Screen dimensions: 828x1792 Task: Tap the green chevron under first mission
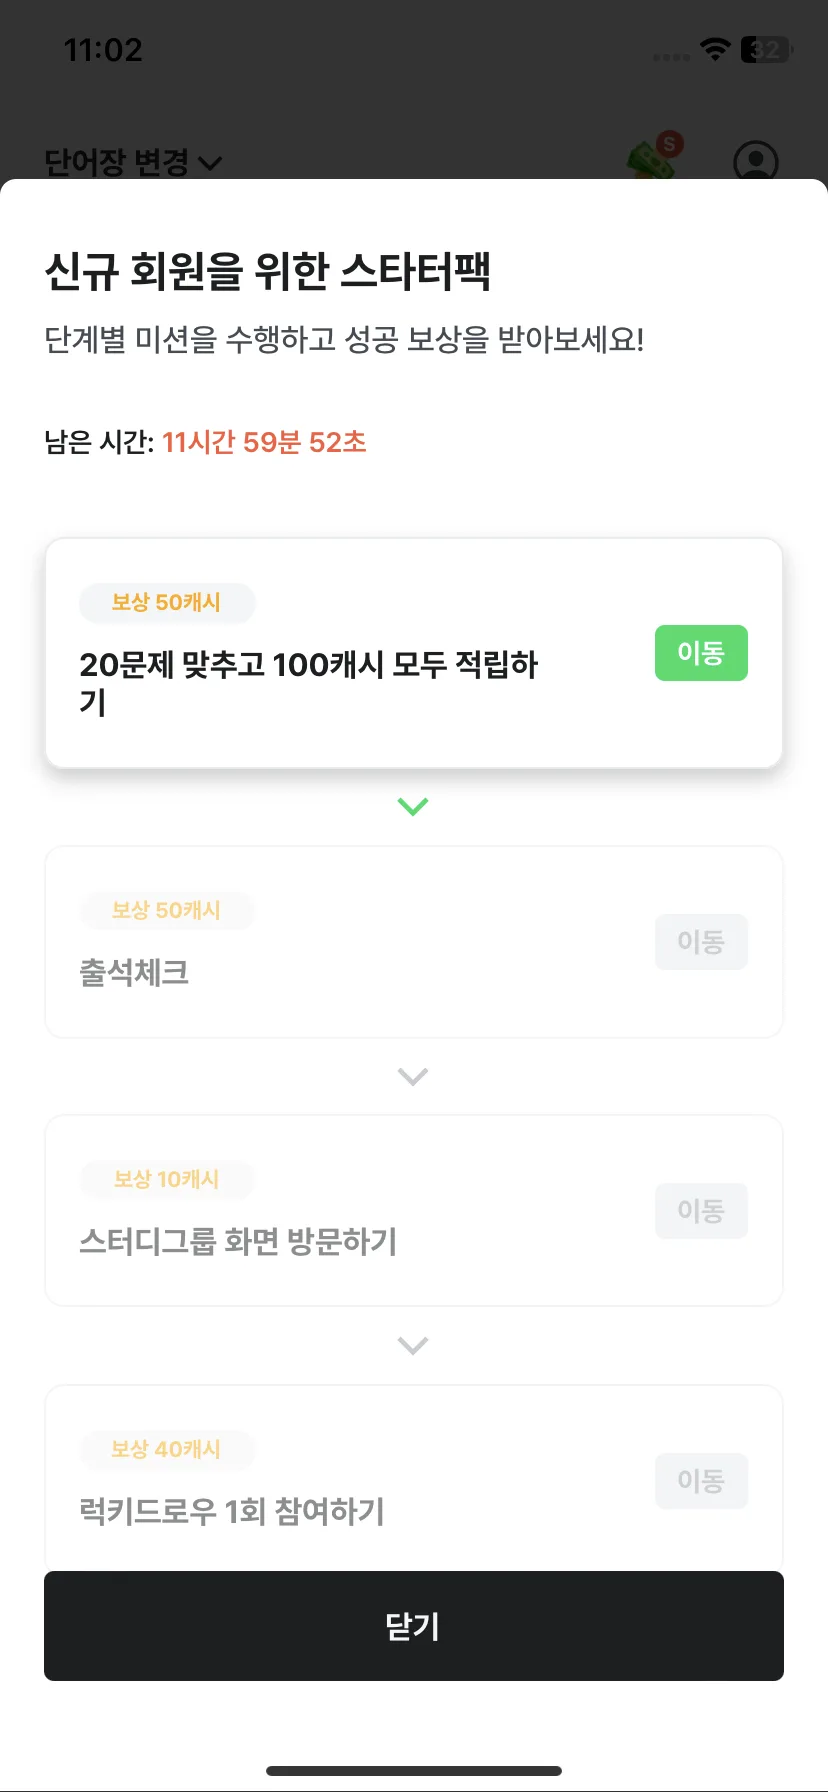click(413, 806)
